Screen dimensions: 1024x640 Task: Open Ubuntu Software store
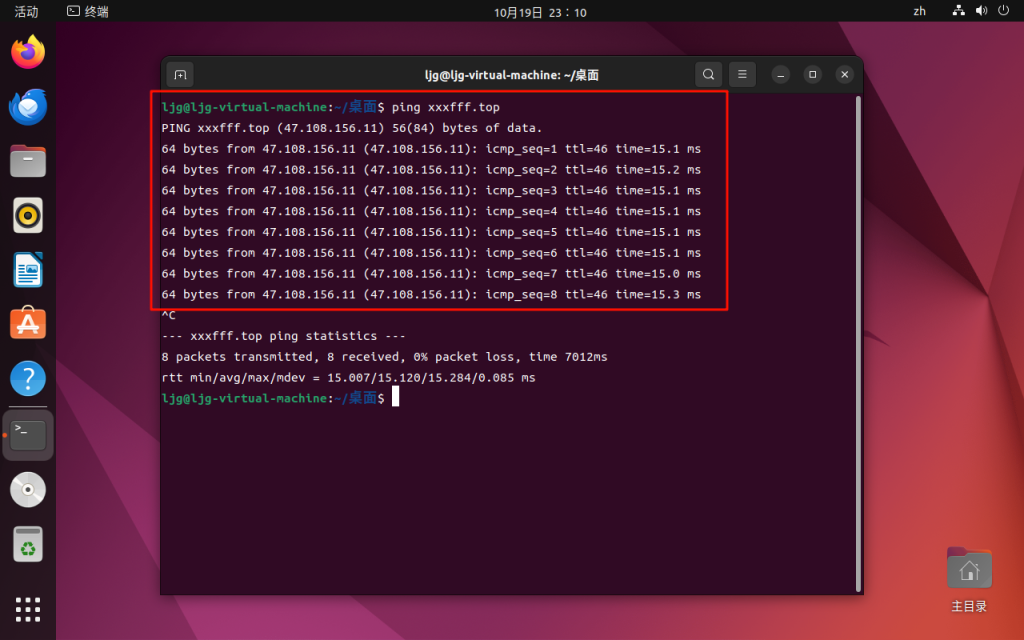28,324
